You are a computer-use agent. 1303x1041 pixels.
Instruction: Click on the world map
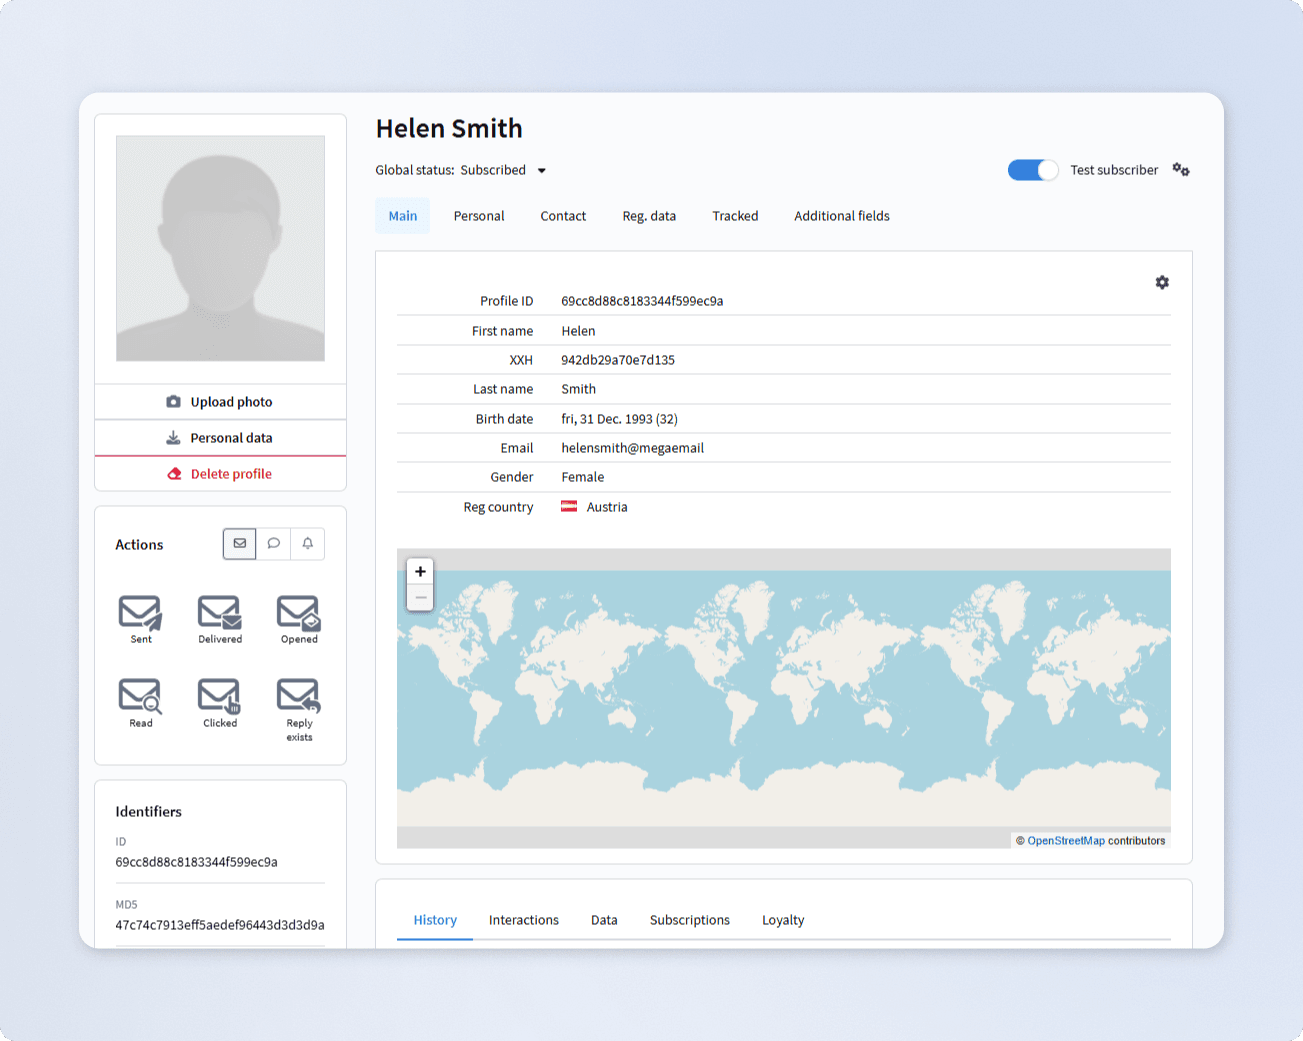(784, 698)
